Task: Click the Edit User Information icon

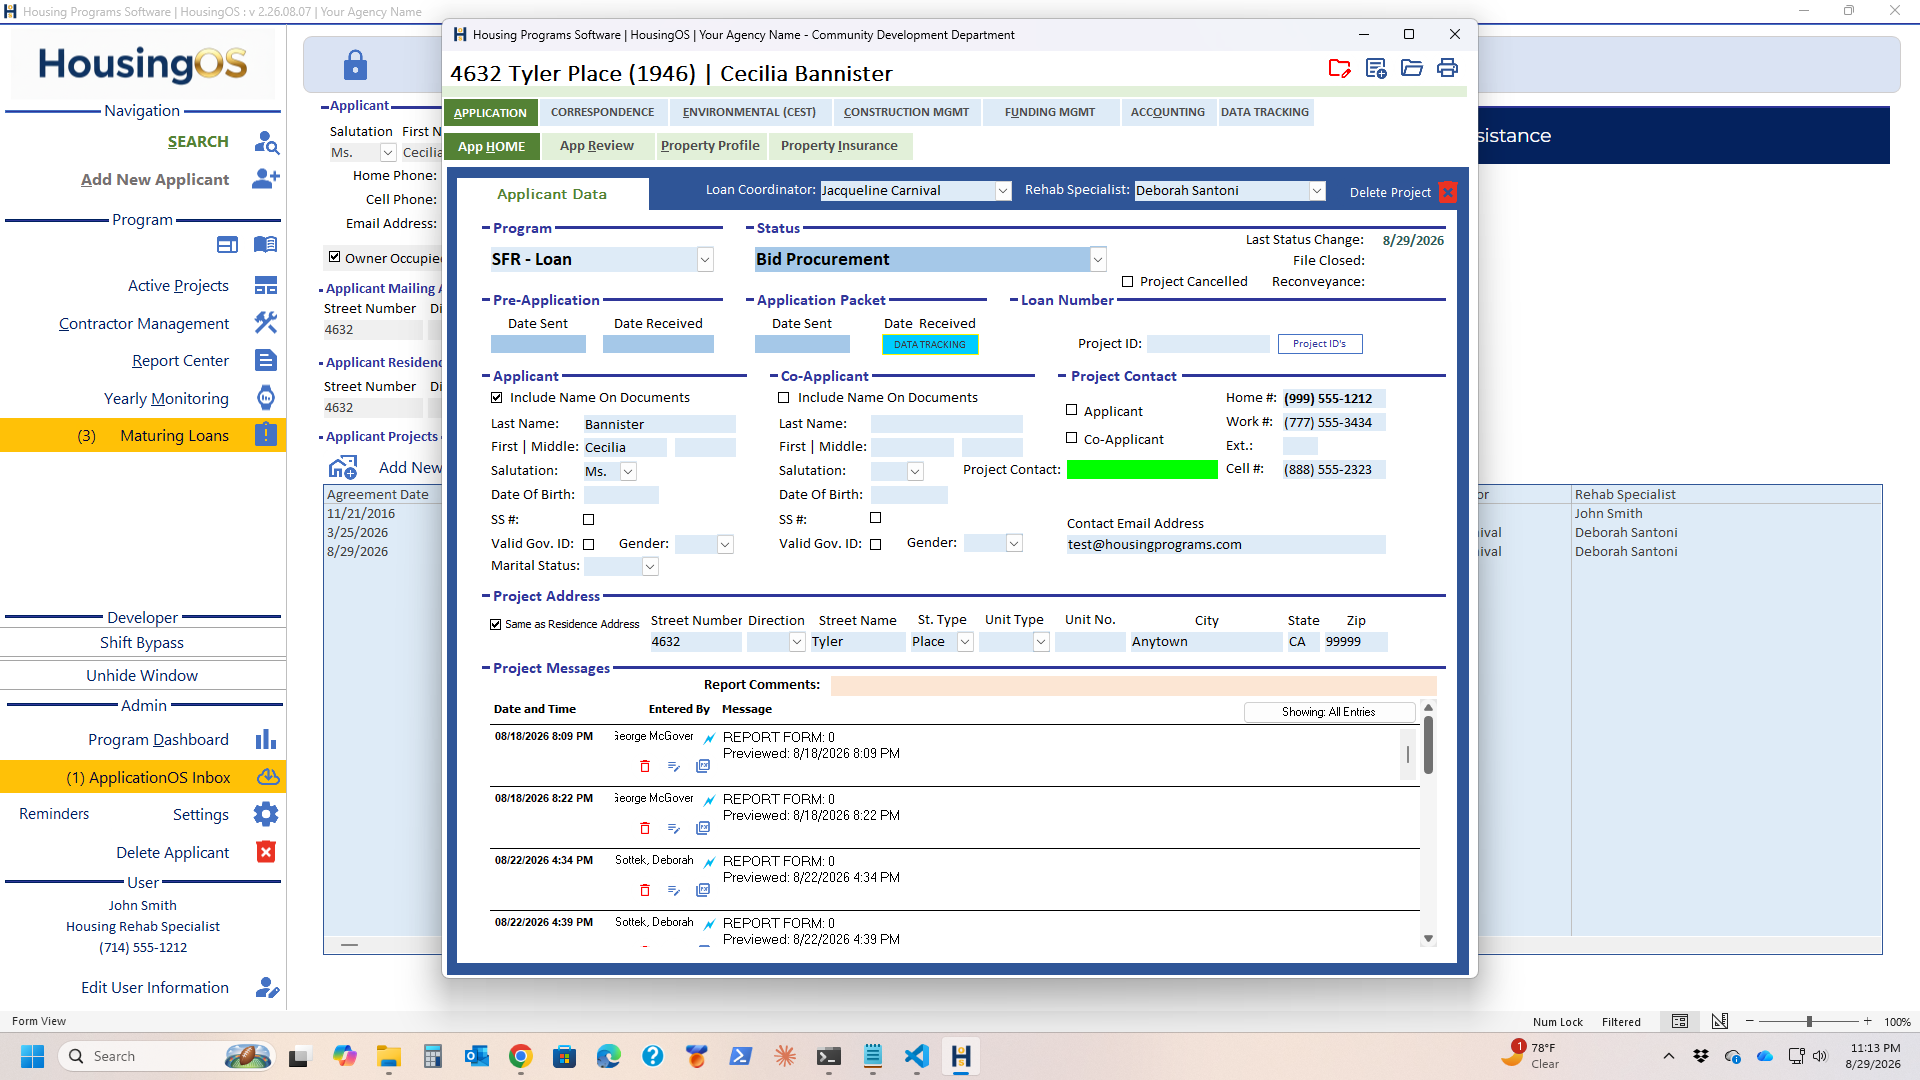Action: pos(267,987)
